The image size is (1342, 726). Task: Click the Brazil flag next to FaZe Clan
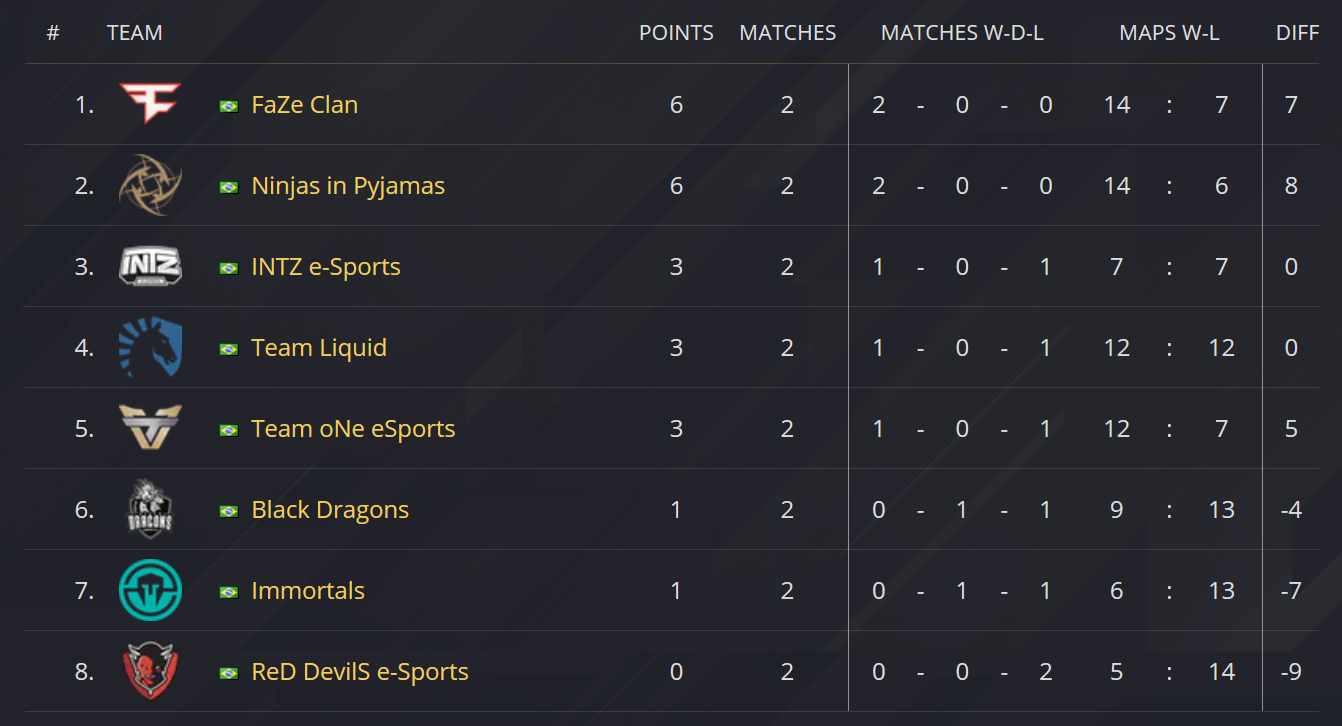tap(229, 106)
